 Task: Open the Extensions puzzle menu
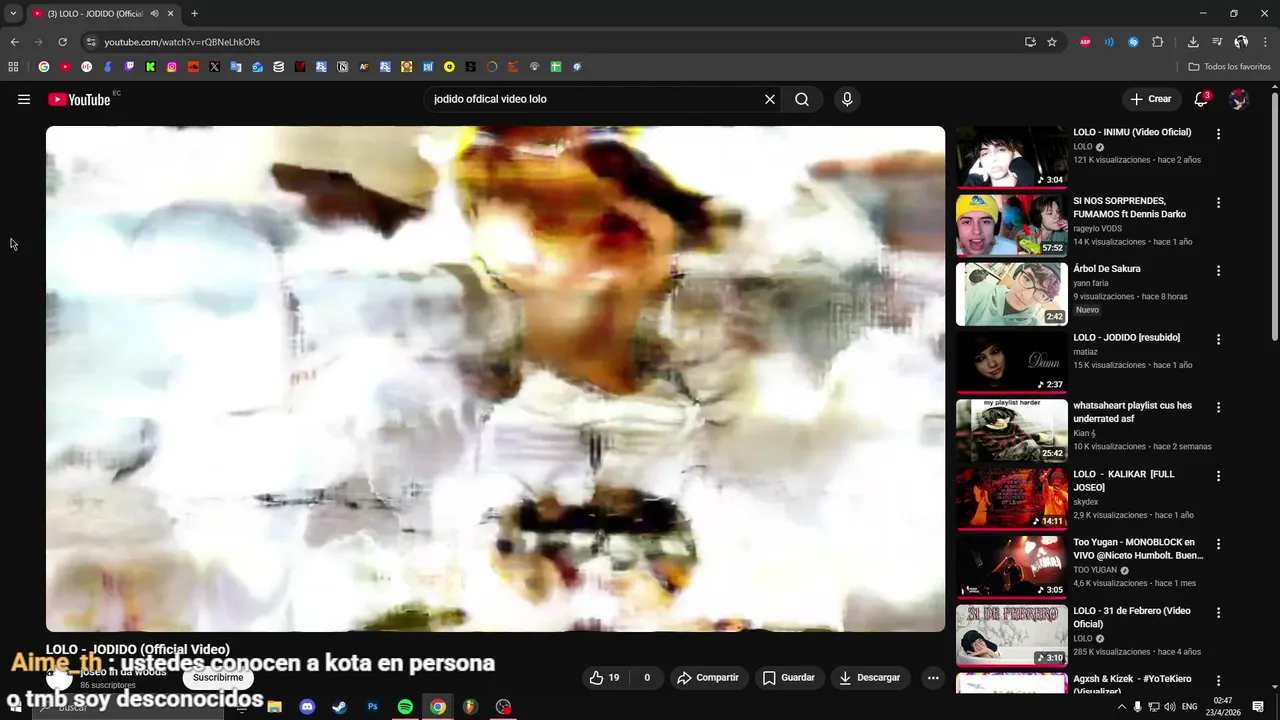click(x=1157, y=42)
